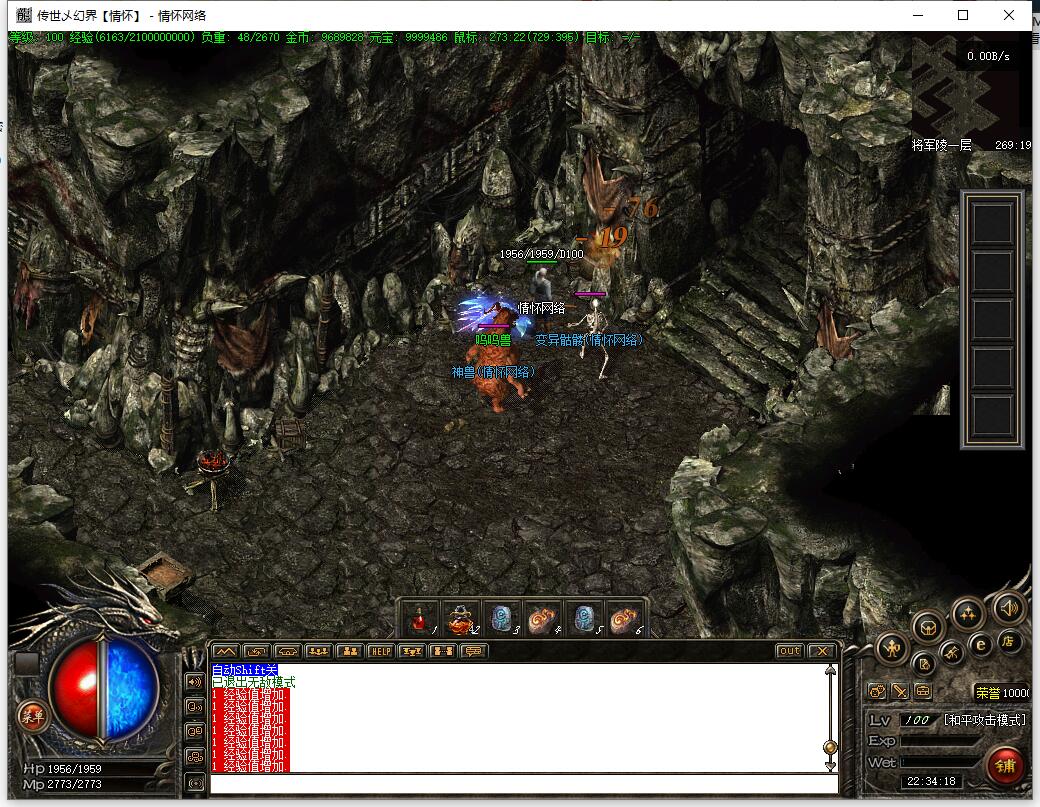Click the small dark square above 菜单 button
This screenshot has height=807, width=1040.
click(x=27, y=664)
